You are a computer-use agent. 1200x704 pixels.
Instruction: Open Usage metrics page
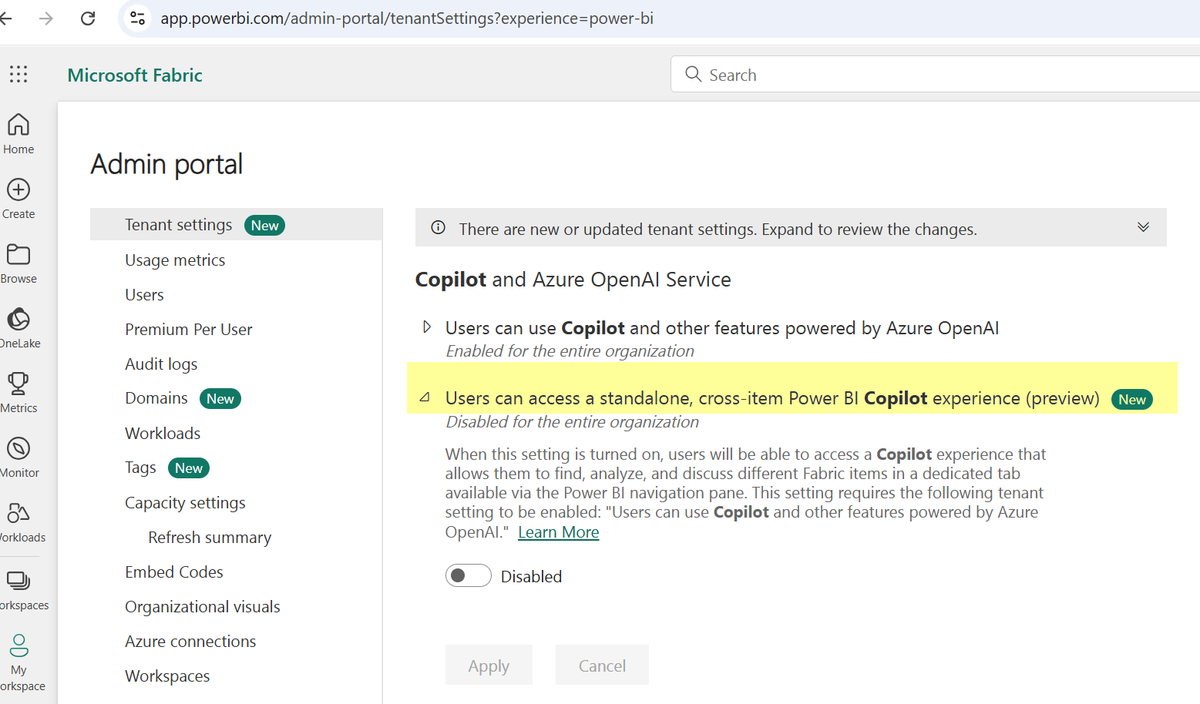pos(175,260)
